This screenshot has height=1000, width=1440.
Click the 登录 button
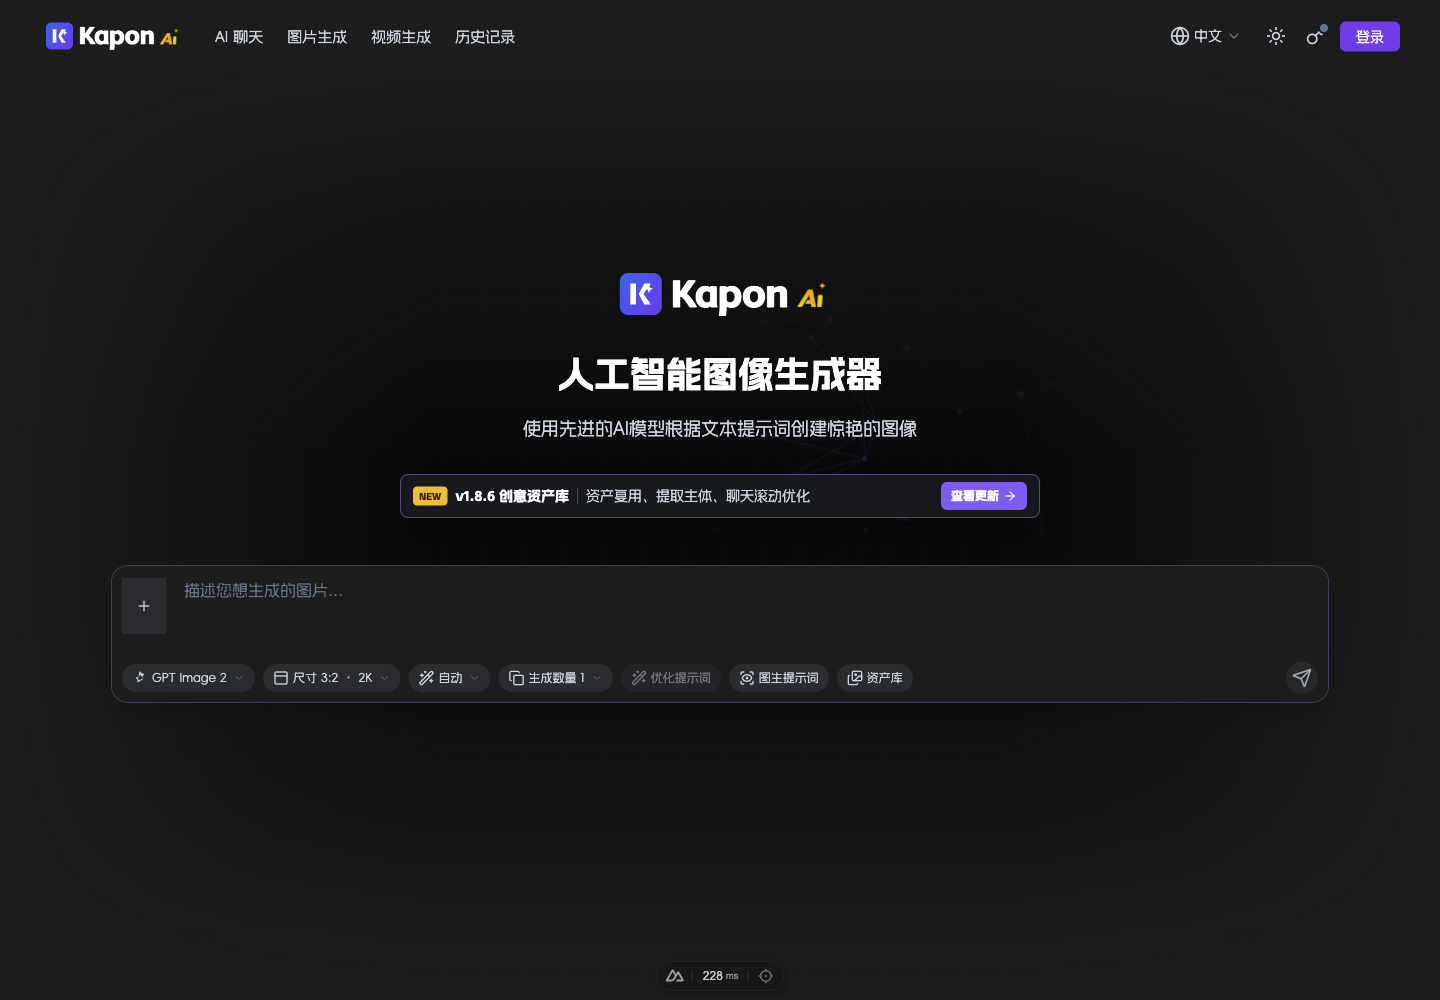pyautogui.click(x=1370, y=37)
